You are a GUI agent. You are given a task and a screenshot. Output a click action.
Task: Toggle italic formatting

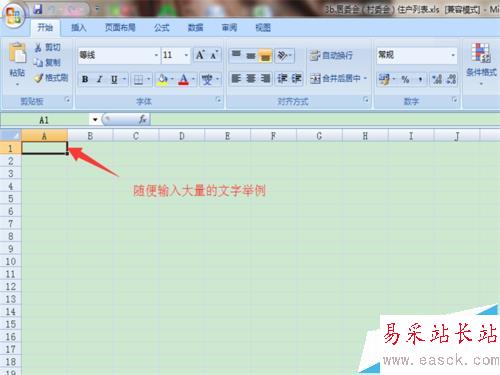99,79
